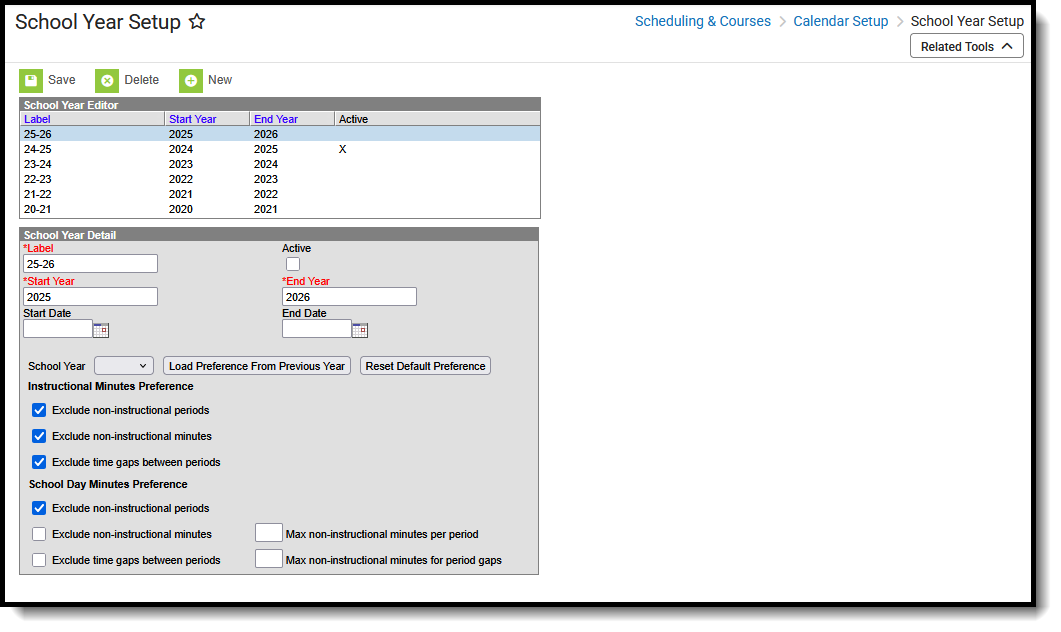Select the 24-25 school year row

point(280,149)
